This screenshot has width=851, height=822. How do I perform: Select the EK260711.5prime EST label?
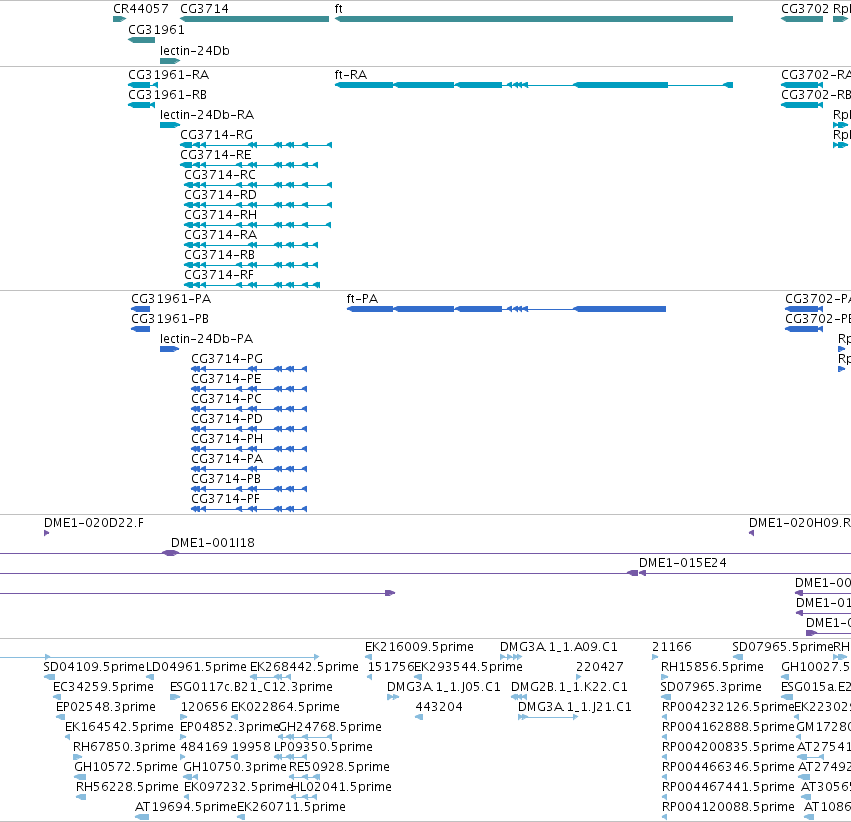[291, 808]
